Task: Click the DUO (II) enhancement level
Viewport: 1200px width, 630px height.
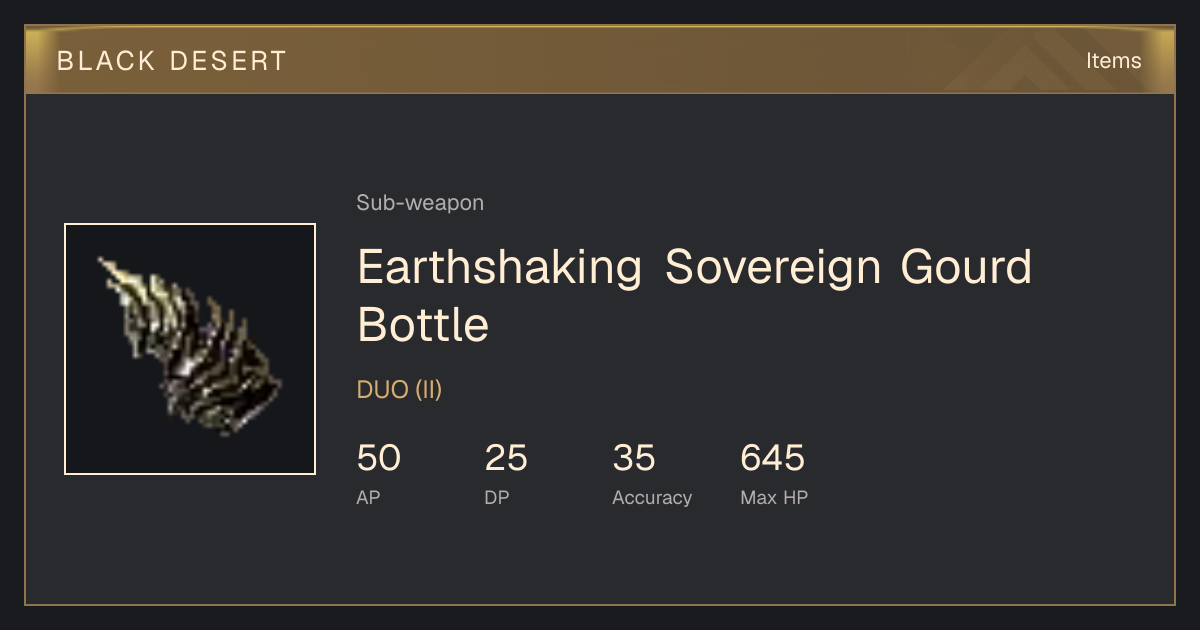Action: (399, 390)
